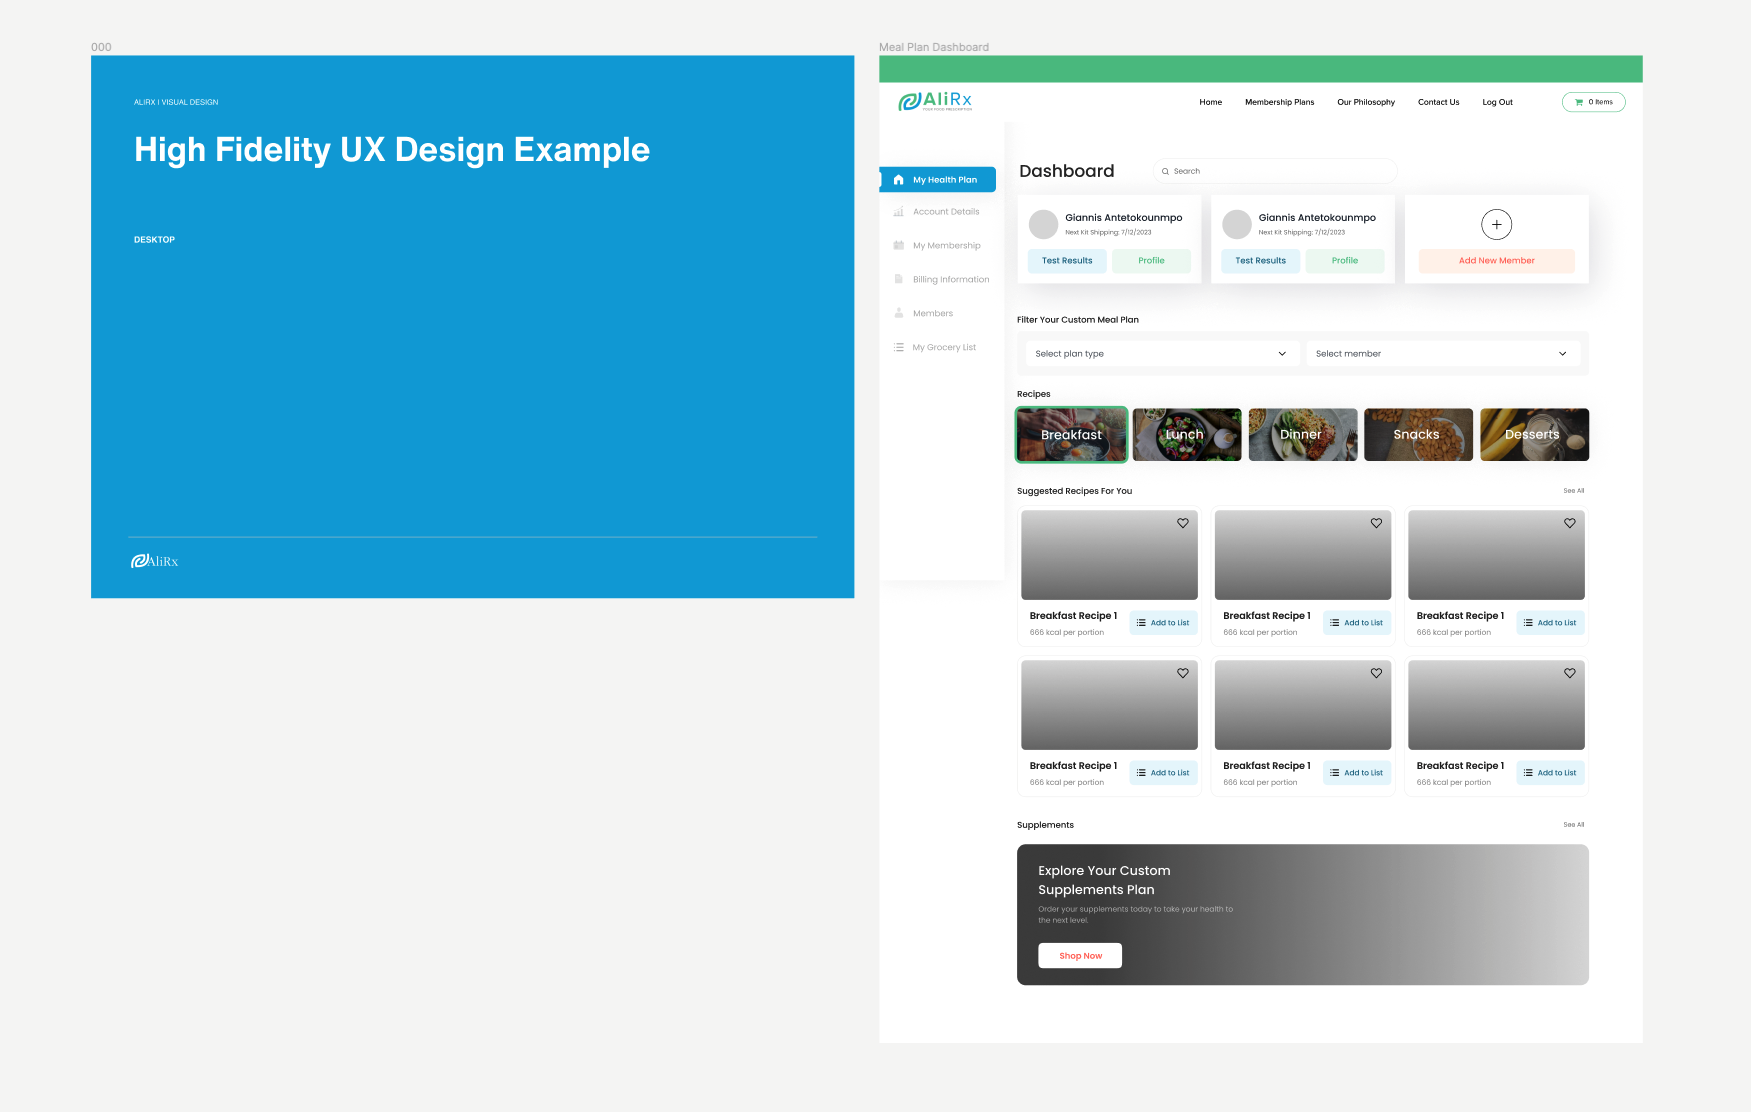Viewport: 1751px width, 1112px height.
Task: Open Test Results on the first member card
Action: 1067,261
